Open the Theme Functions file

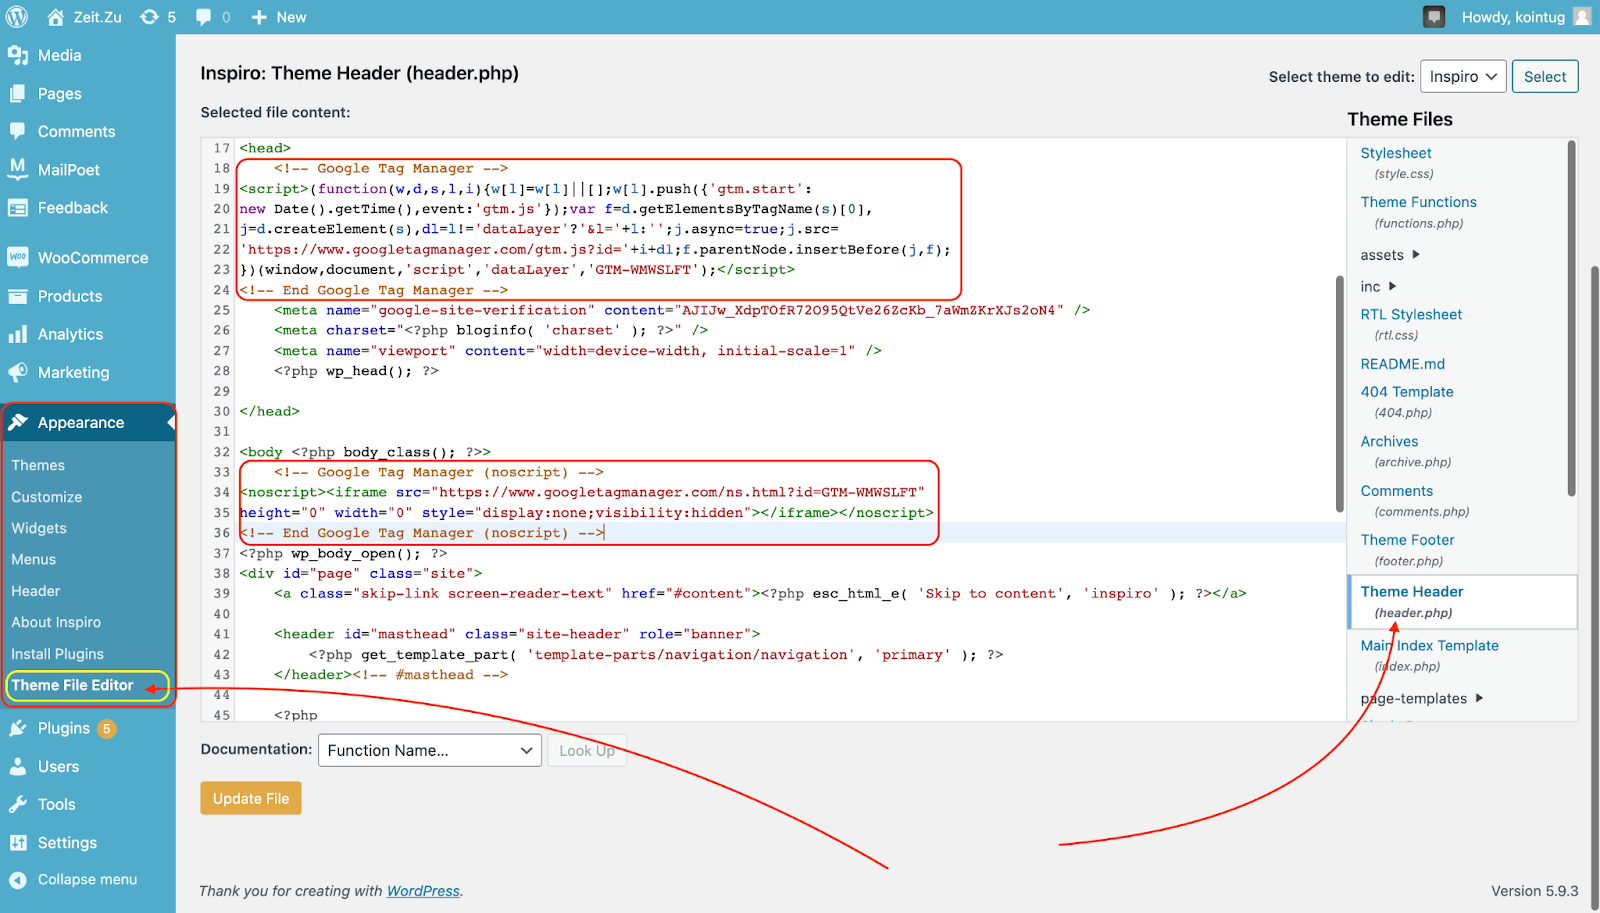pyautogui.click(x=1419, y=202)
